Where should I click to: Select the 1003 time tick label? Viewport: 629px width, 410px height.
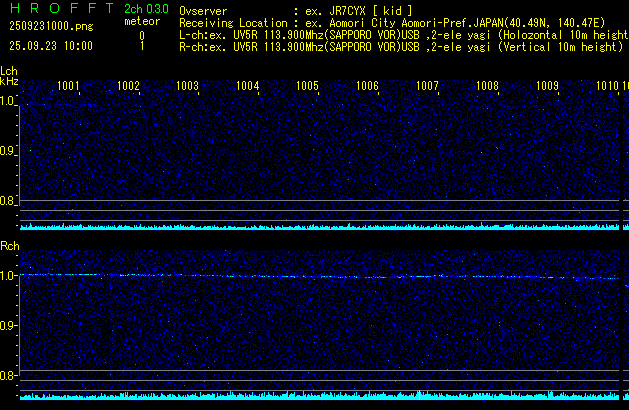click(187, 87)
